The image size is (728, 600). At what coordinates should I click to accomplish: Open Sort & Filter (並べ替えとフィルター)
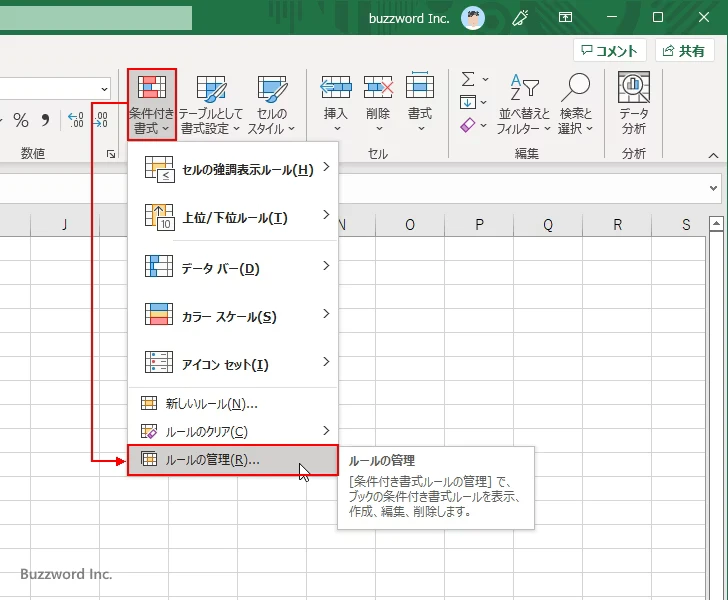(x=524, y=104)
